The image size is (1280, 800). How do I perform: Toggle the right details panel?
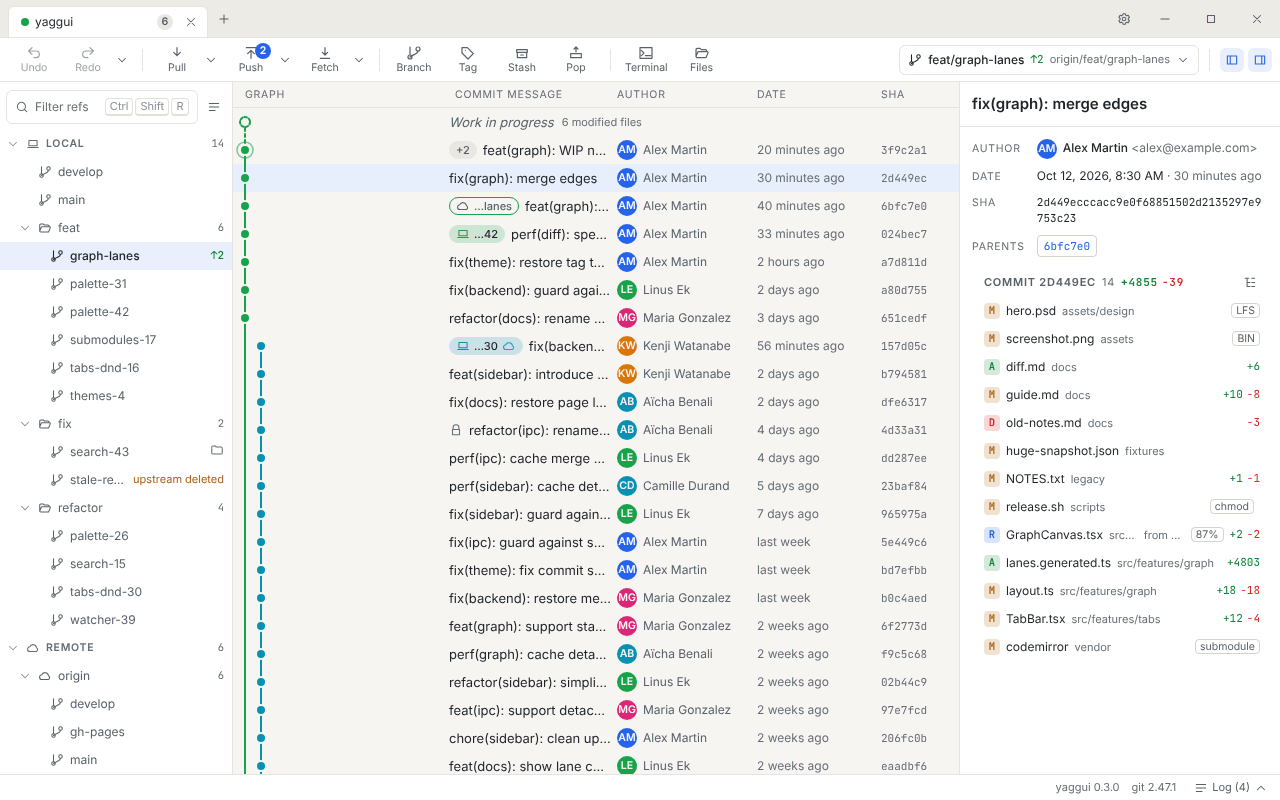[1260, 60]
